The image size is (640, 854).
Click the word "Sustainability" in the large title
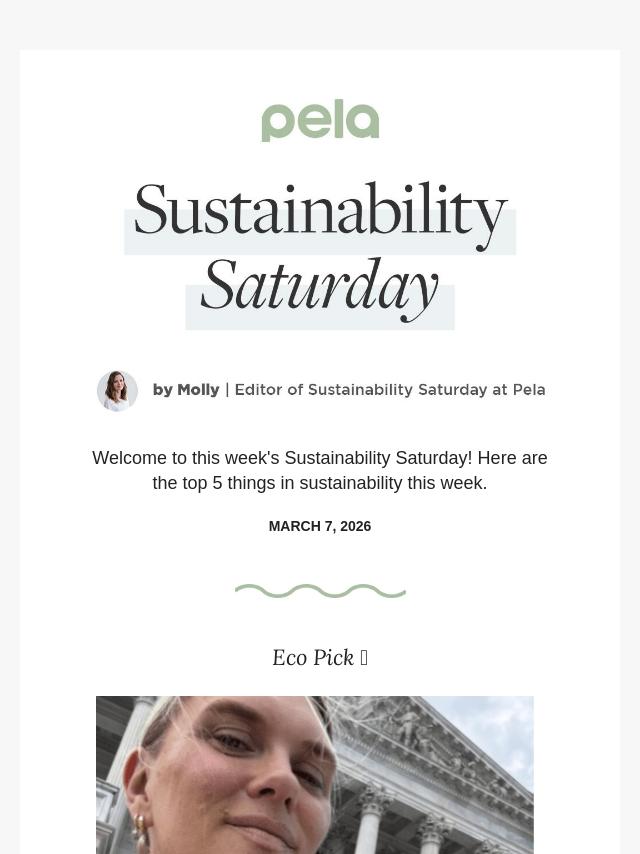[x=320, y=210]
